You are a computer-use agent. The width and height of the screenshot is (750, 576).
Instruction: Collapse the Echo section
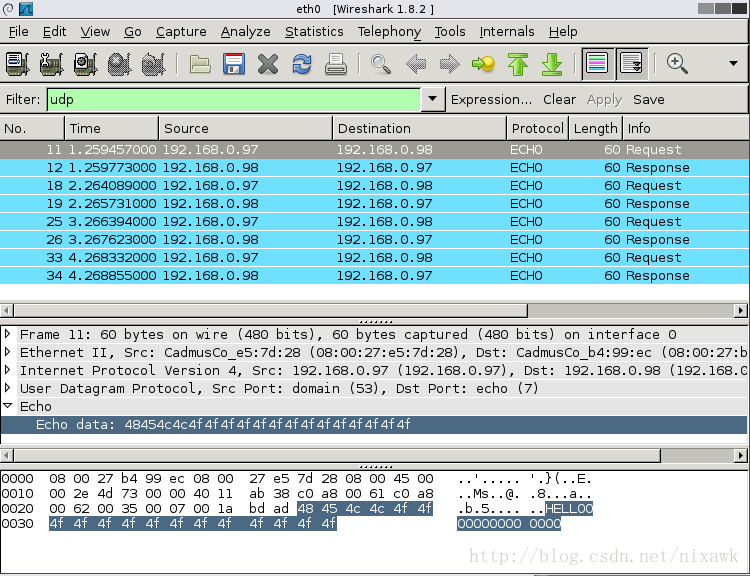pyautogui.click(x=8, y=405)
